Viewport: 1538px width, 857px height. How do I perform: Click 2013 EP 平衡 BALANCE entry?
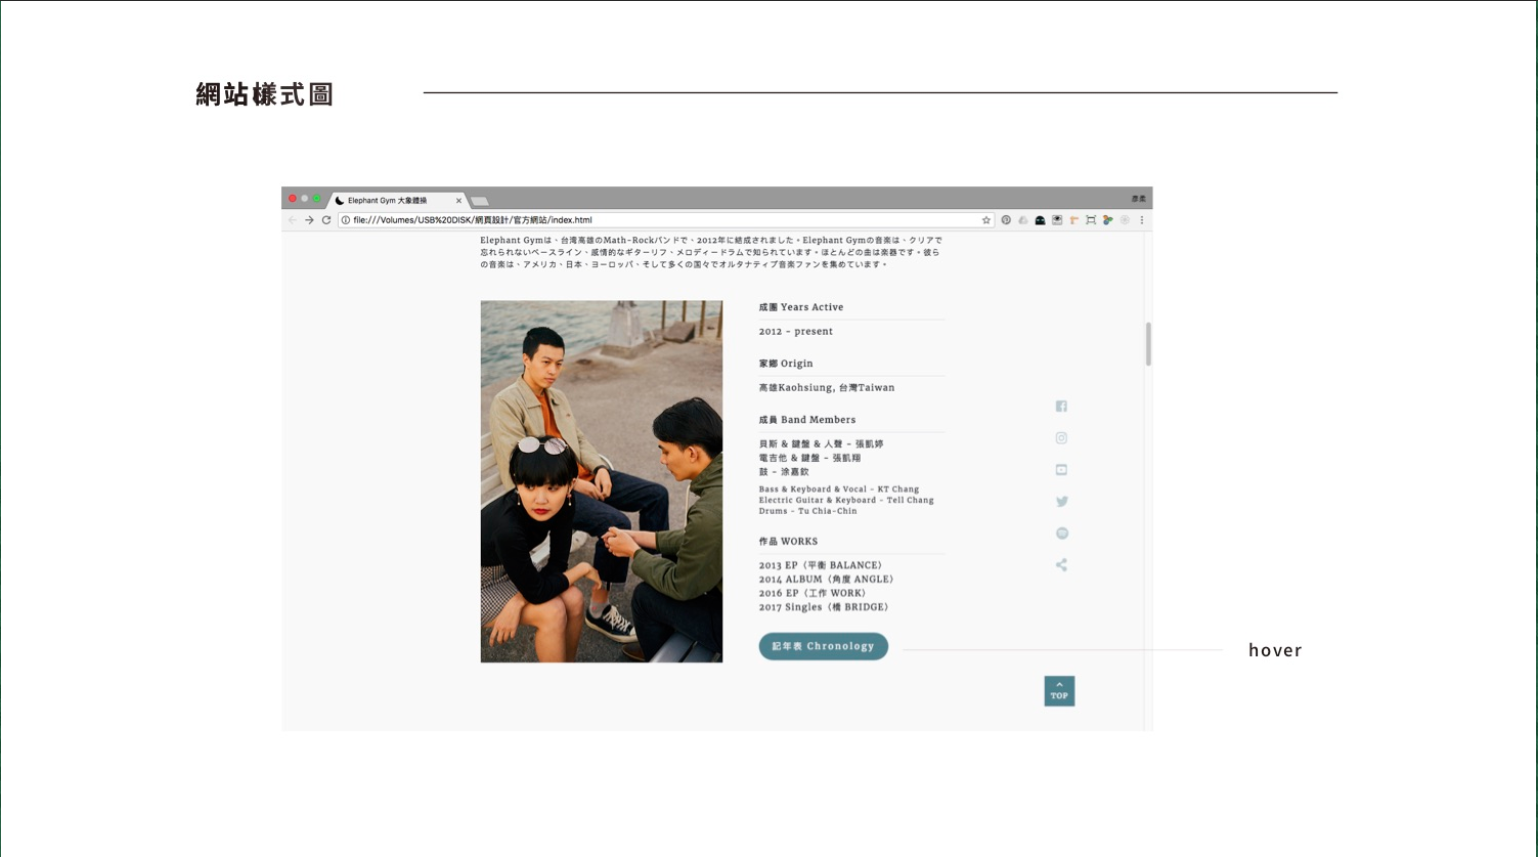click(821, 565)
